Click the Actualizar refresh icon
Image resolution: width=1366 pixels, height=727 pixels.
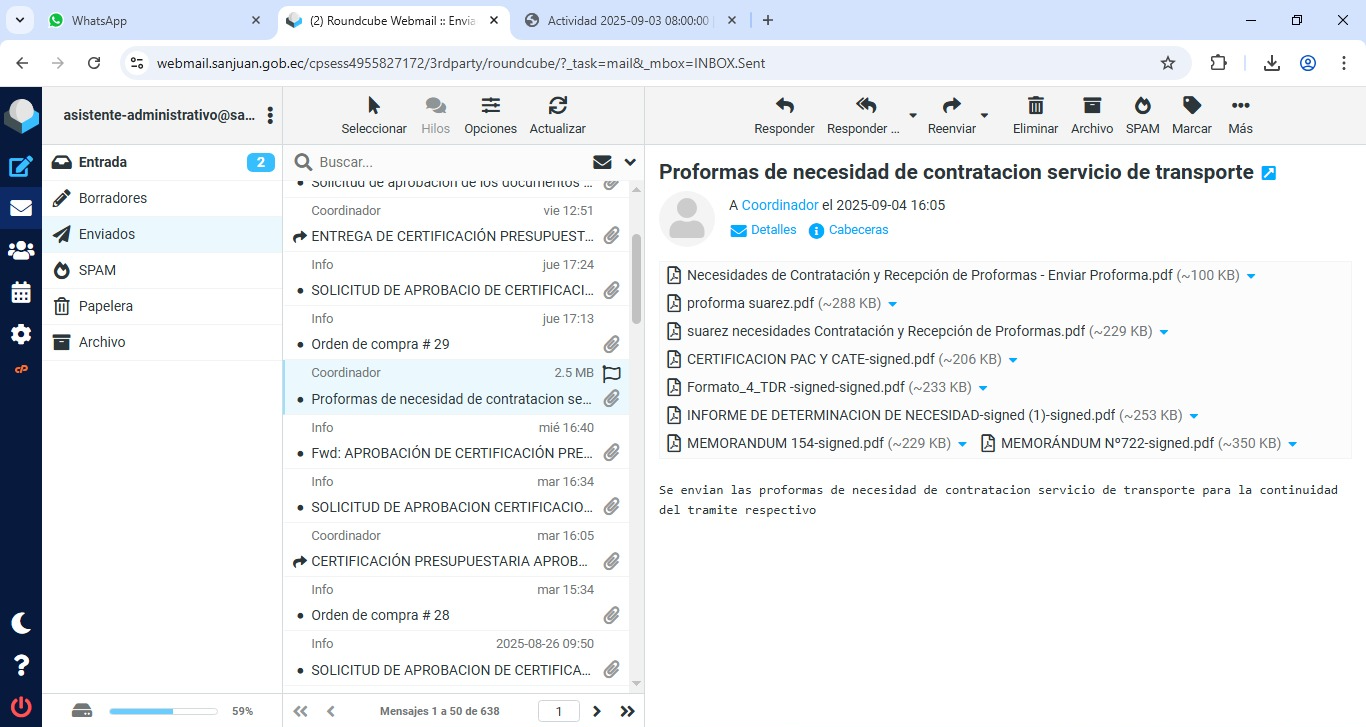[x=557, y=106]
